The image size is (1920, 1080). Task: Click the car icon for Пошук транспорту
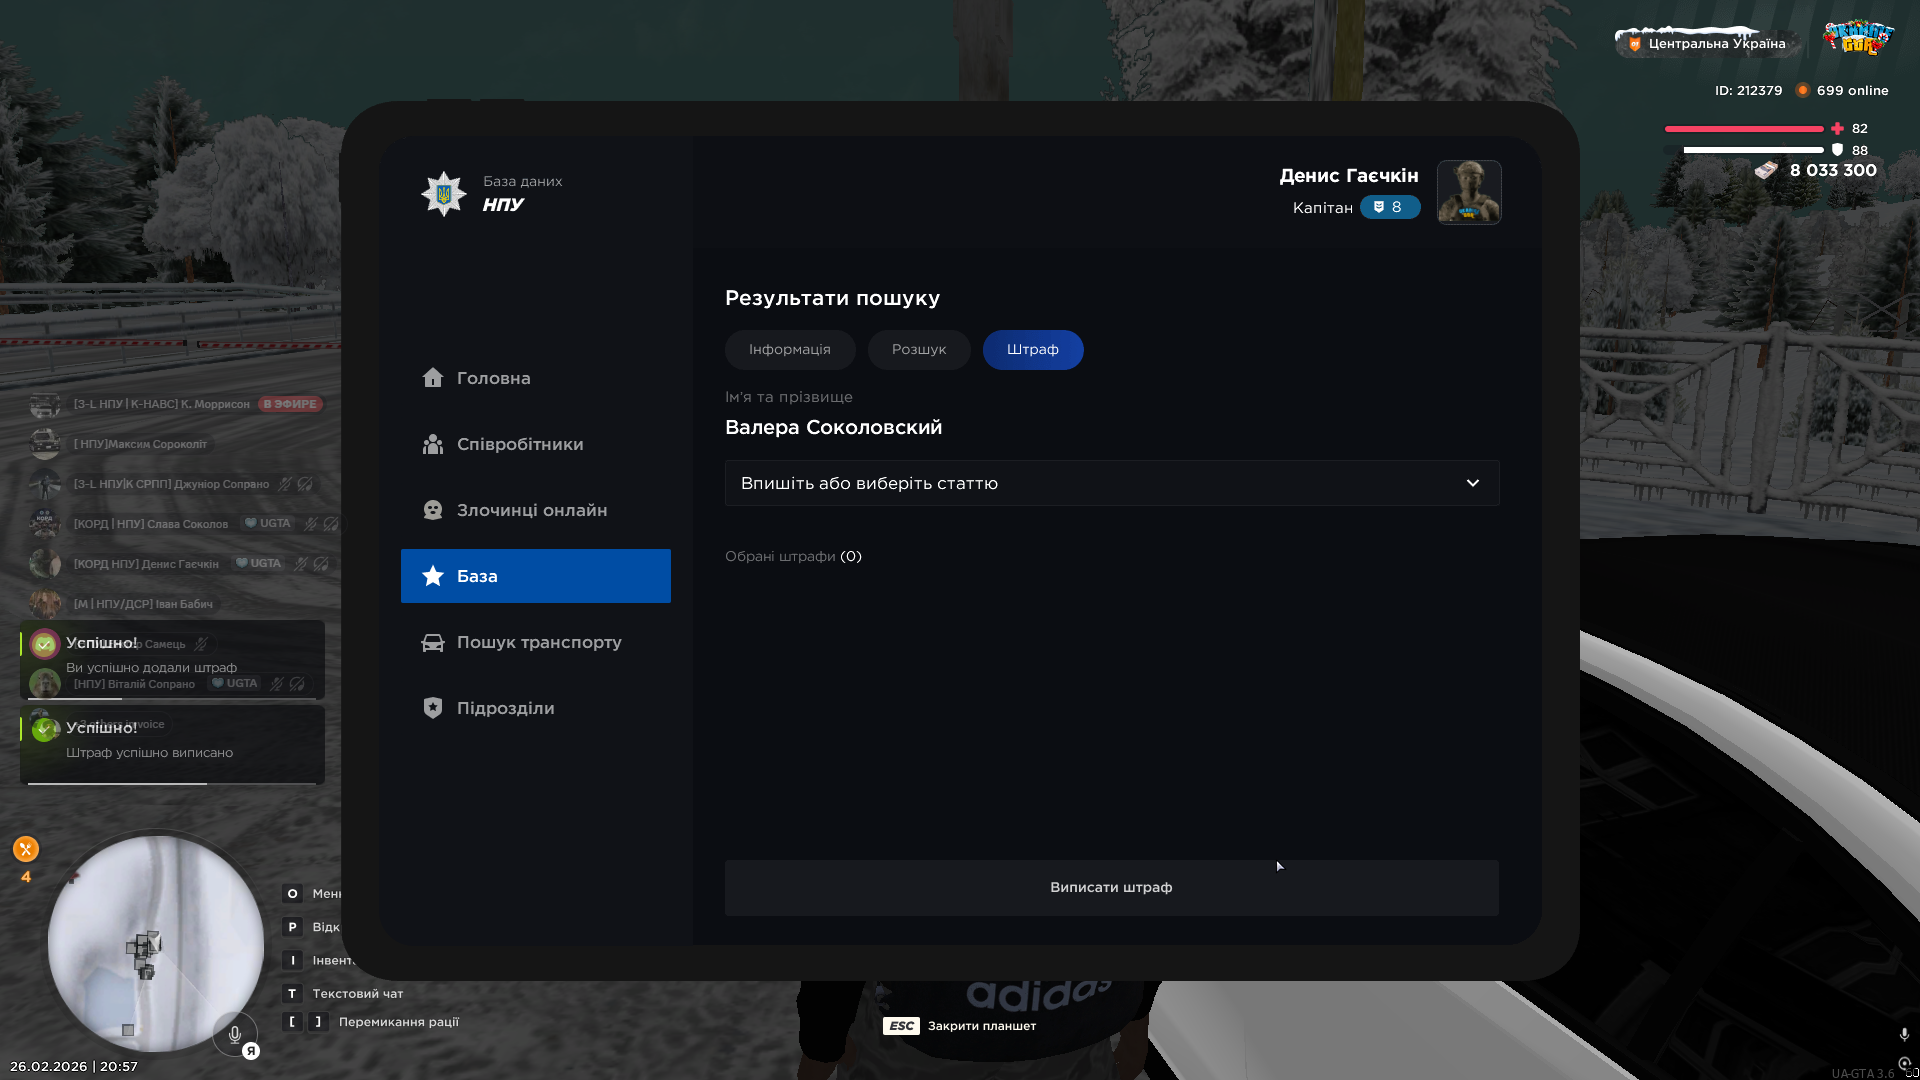point(432,642)
